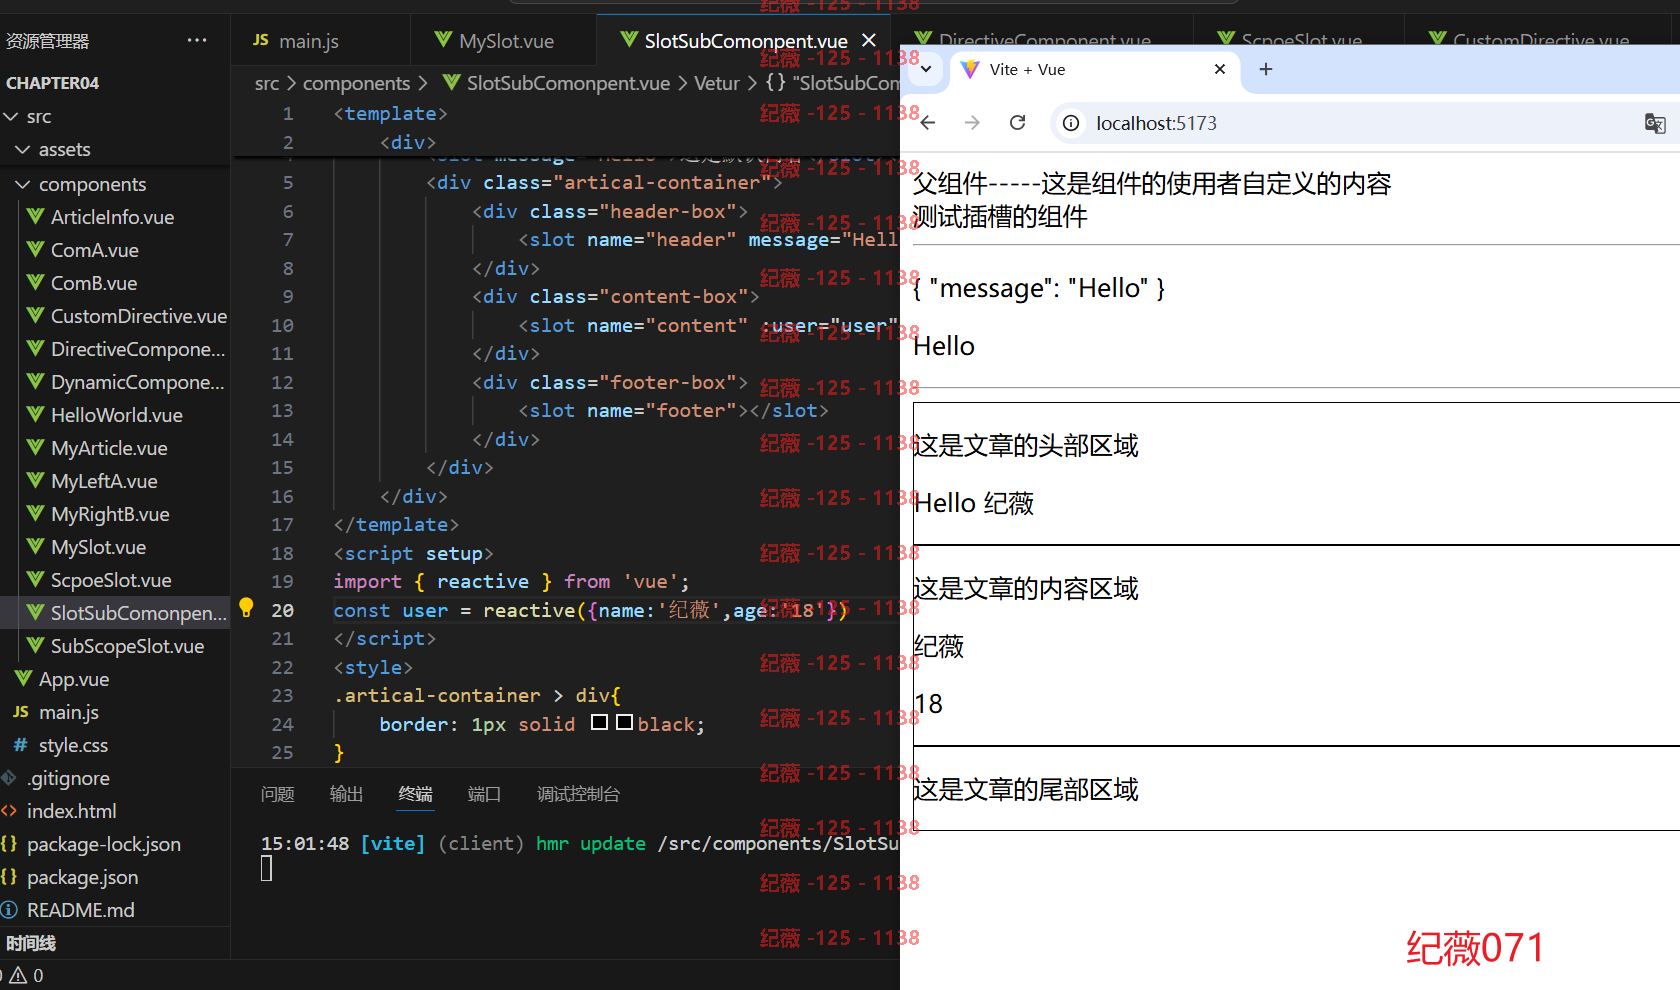Click the warnings indicator in status bar

26,975
